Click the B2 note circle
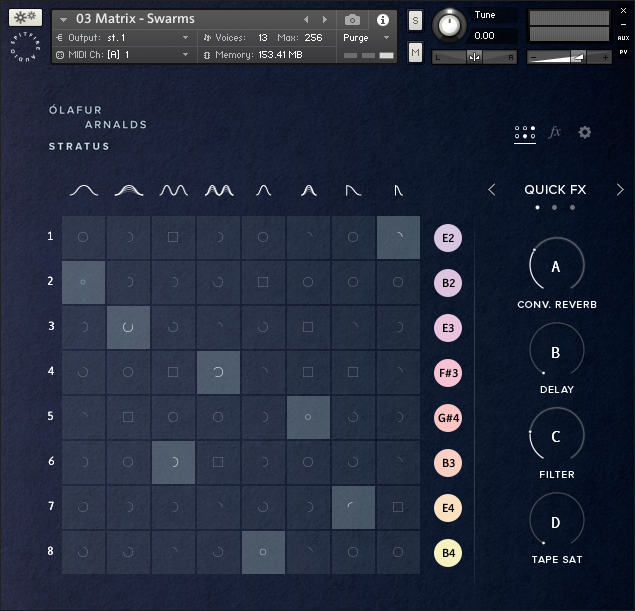The height and width of the screenshot is (611, 635). 448,283
